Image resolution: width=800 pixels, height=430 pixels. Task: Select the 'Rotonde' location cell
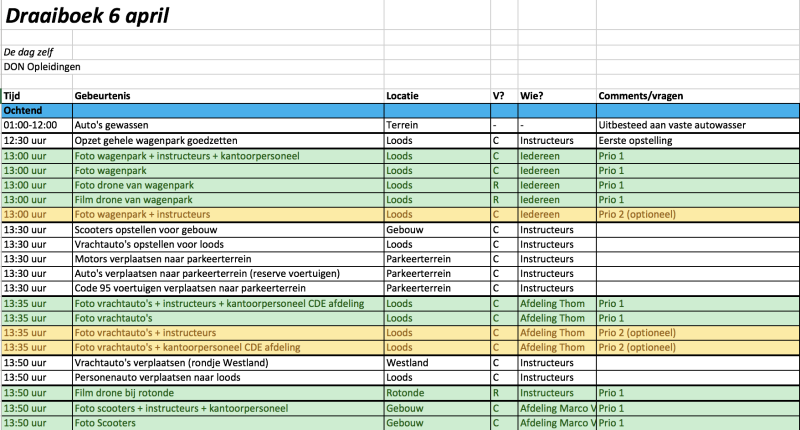pyautogui.click(x=437, y=393)
